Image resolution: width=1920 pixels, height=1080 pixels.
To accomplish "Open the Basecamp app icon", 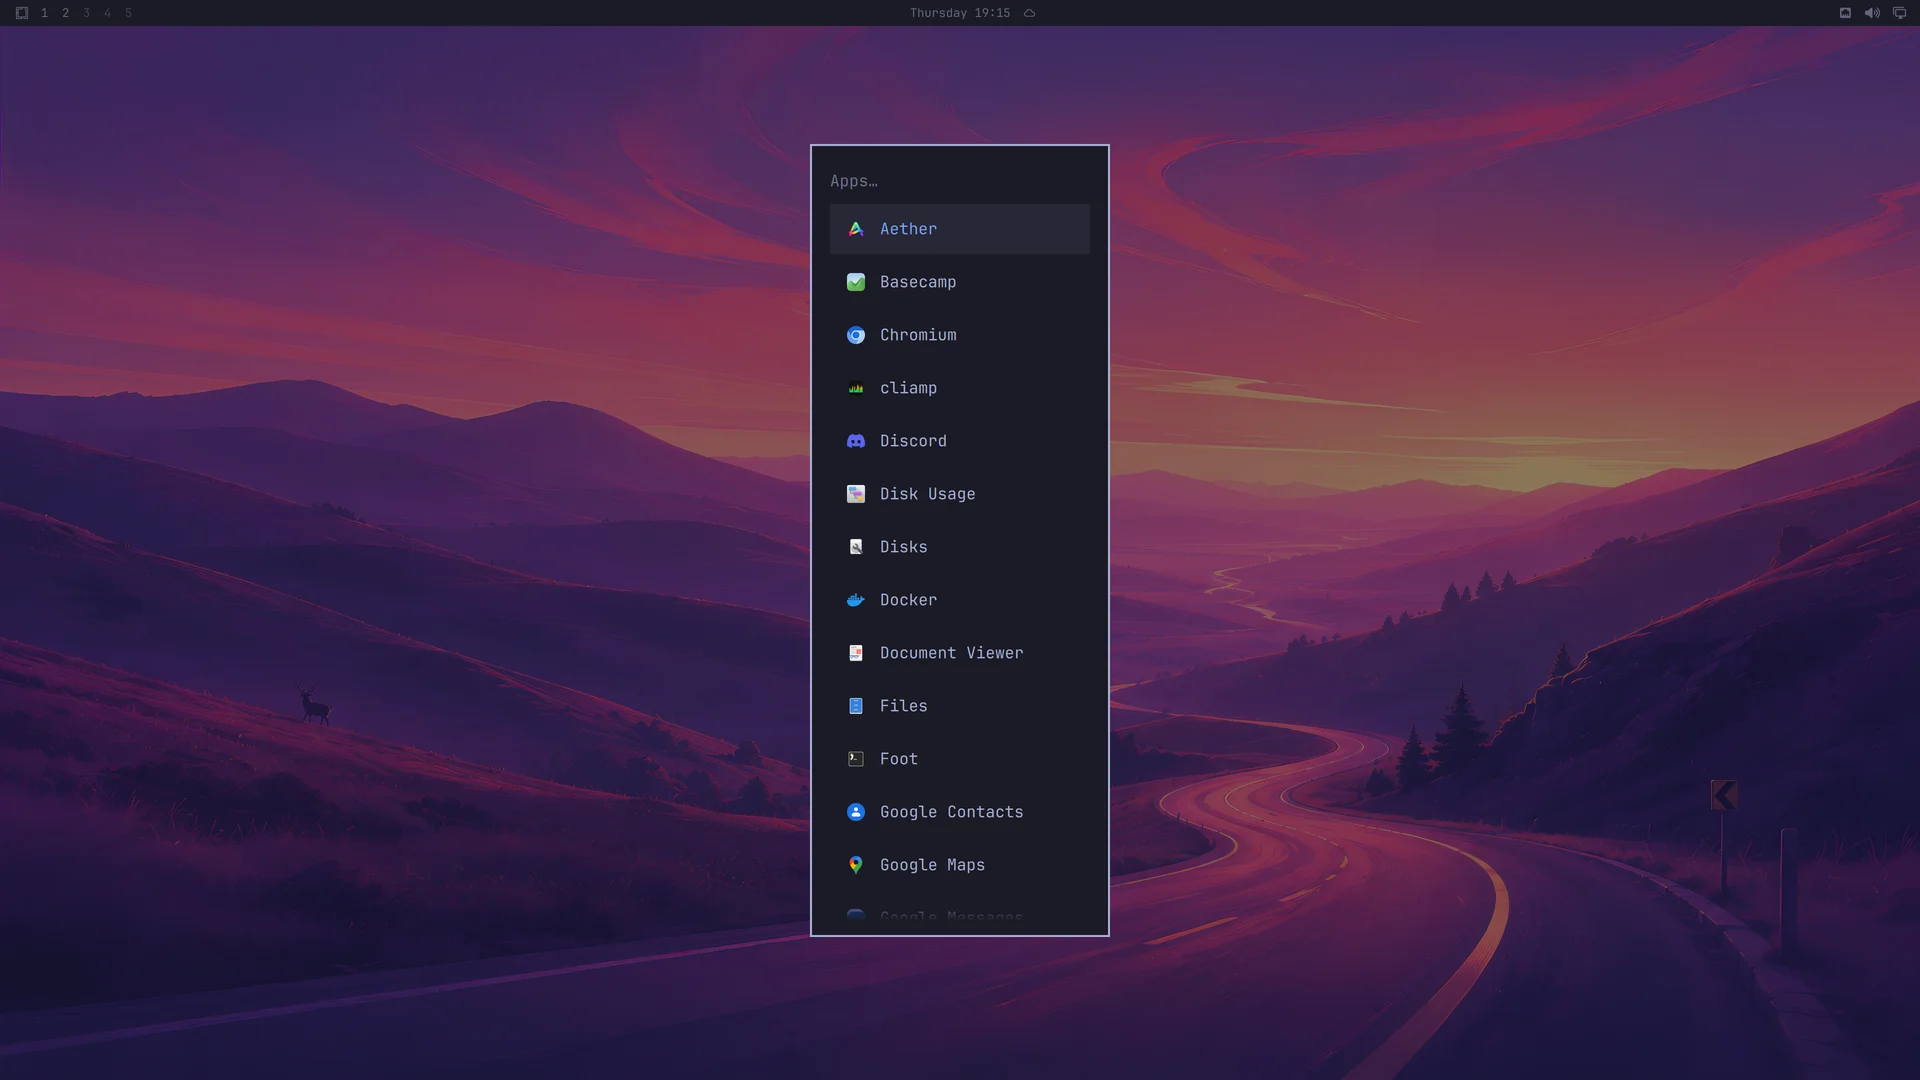I will click(856, 282).
